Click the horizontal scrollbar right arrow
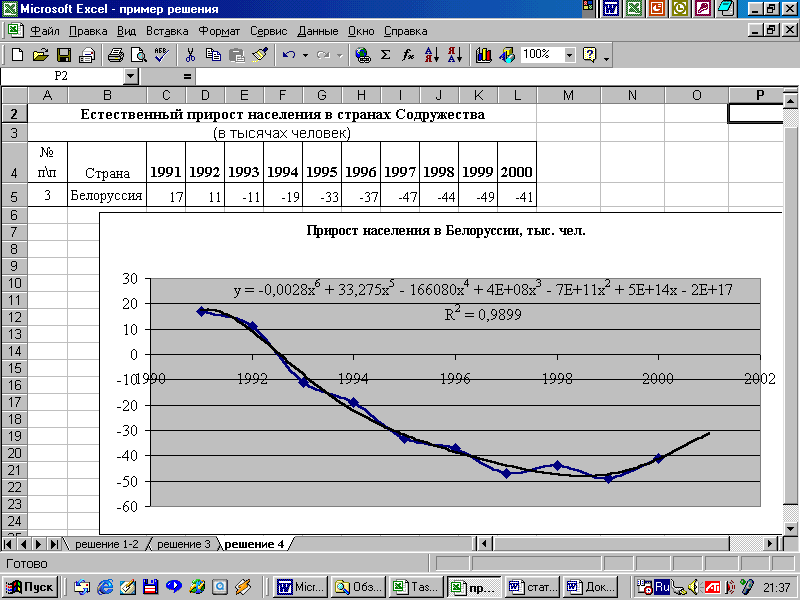Image resolution: width=800 pixels, height=600 pixels. 770,544
